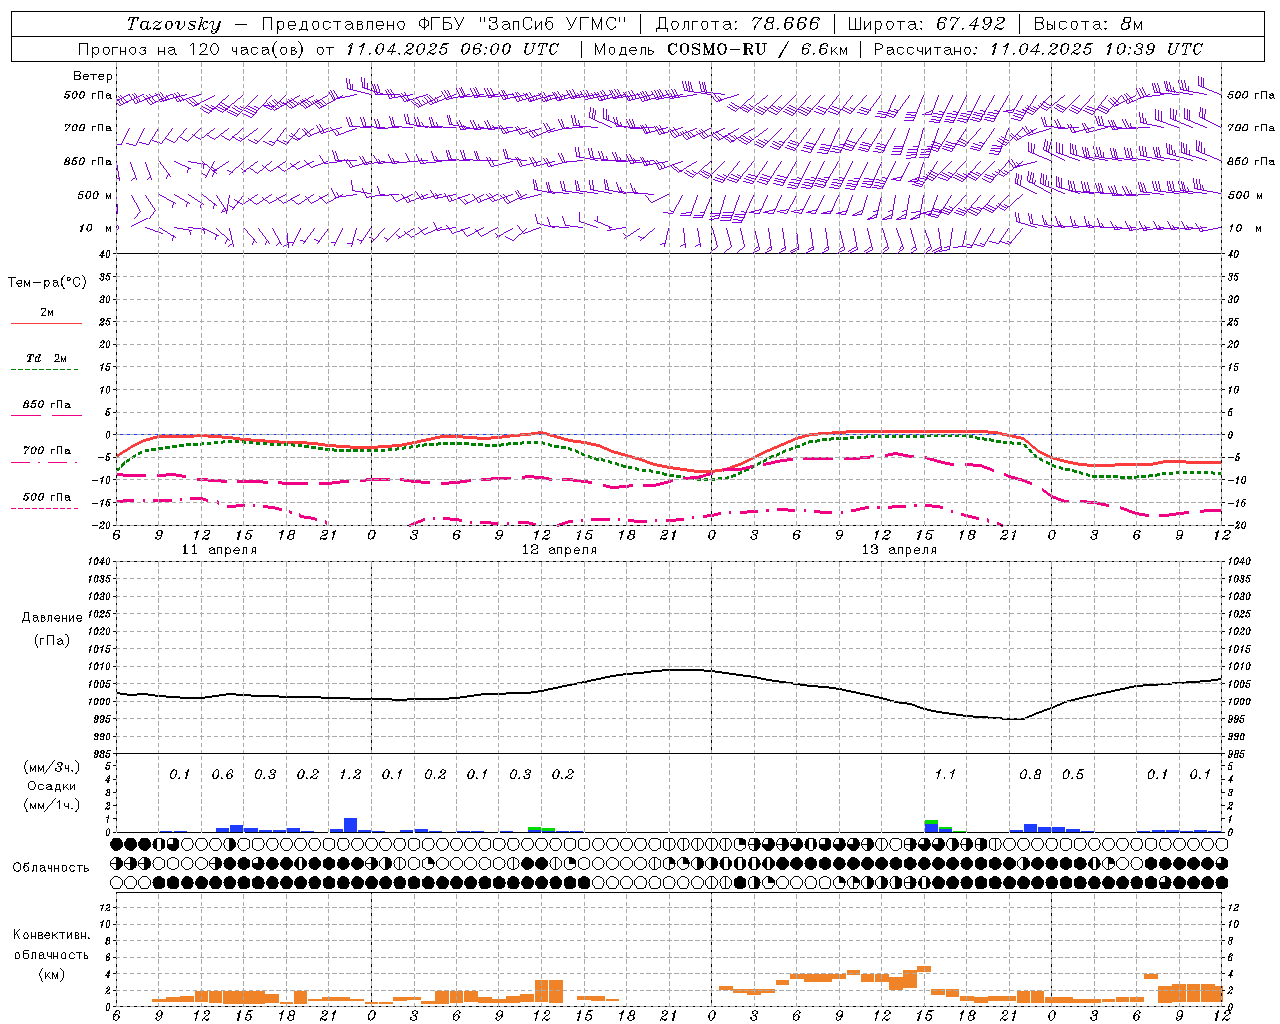Click the "Конвективн." convective cloud label
Viewport: 1280px width, 1024px height.
point(51,935)
